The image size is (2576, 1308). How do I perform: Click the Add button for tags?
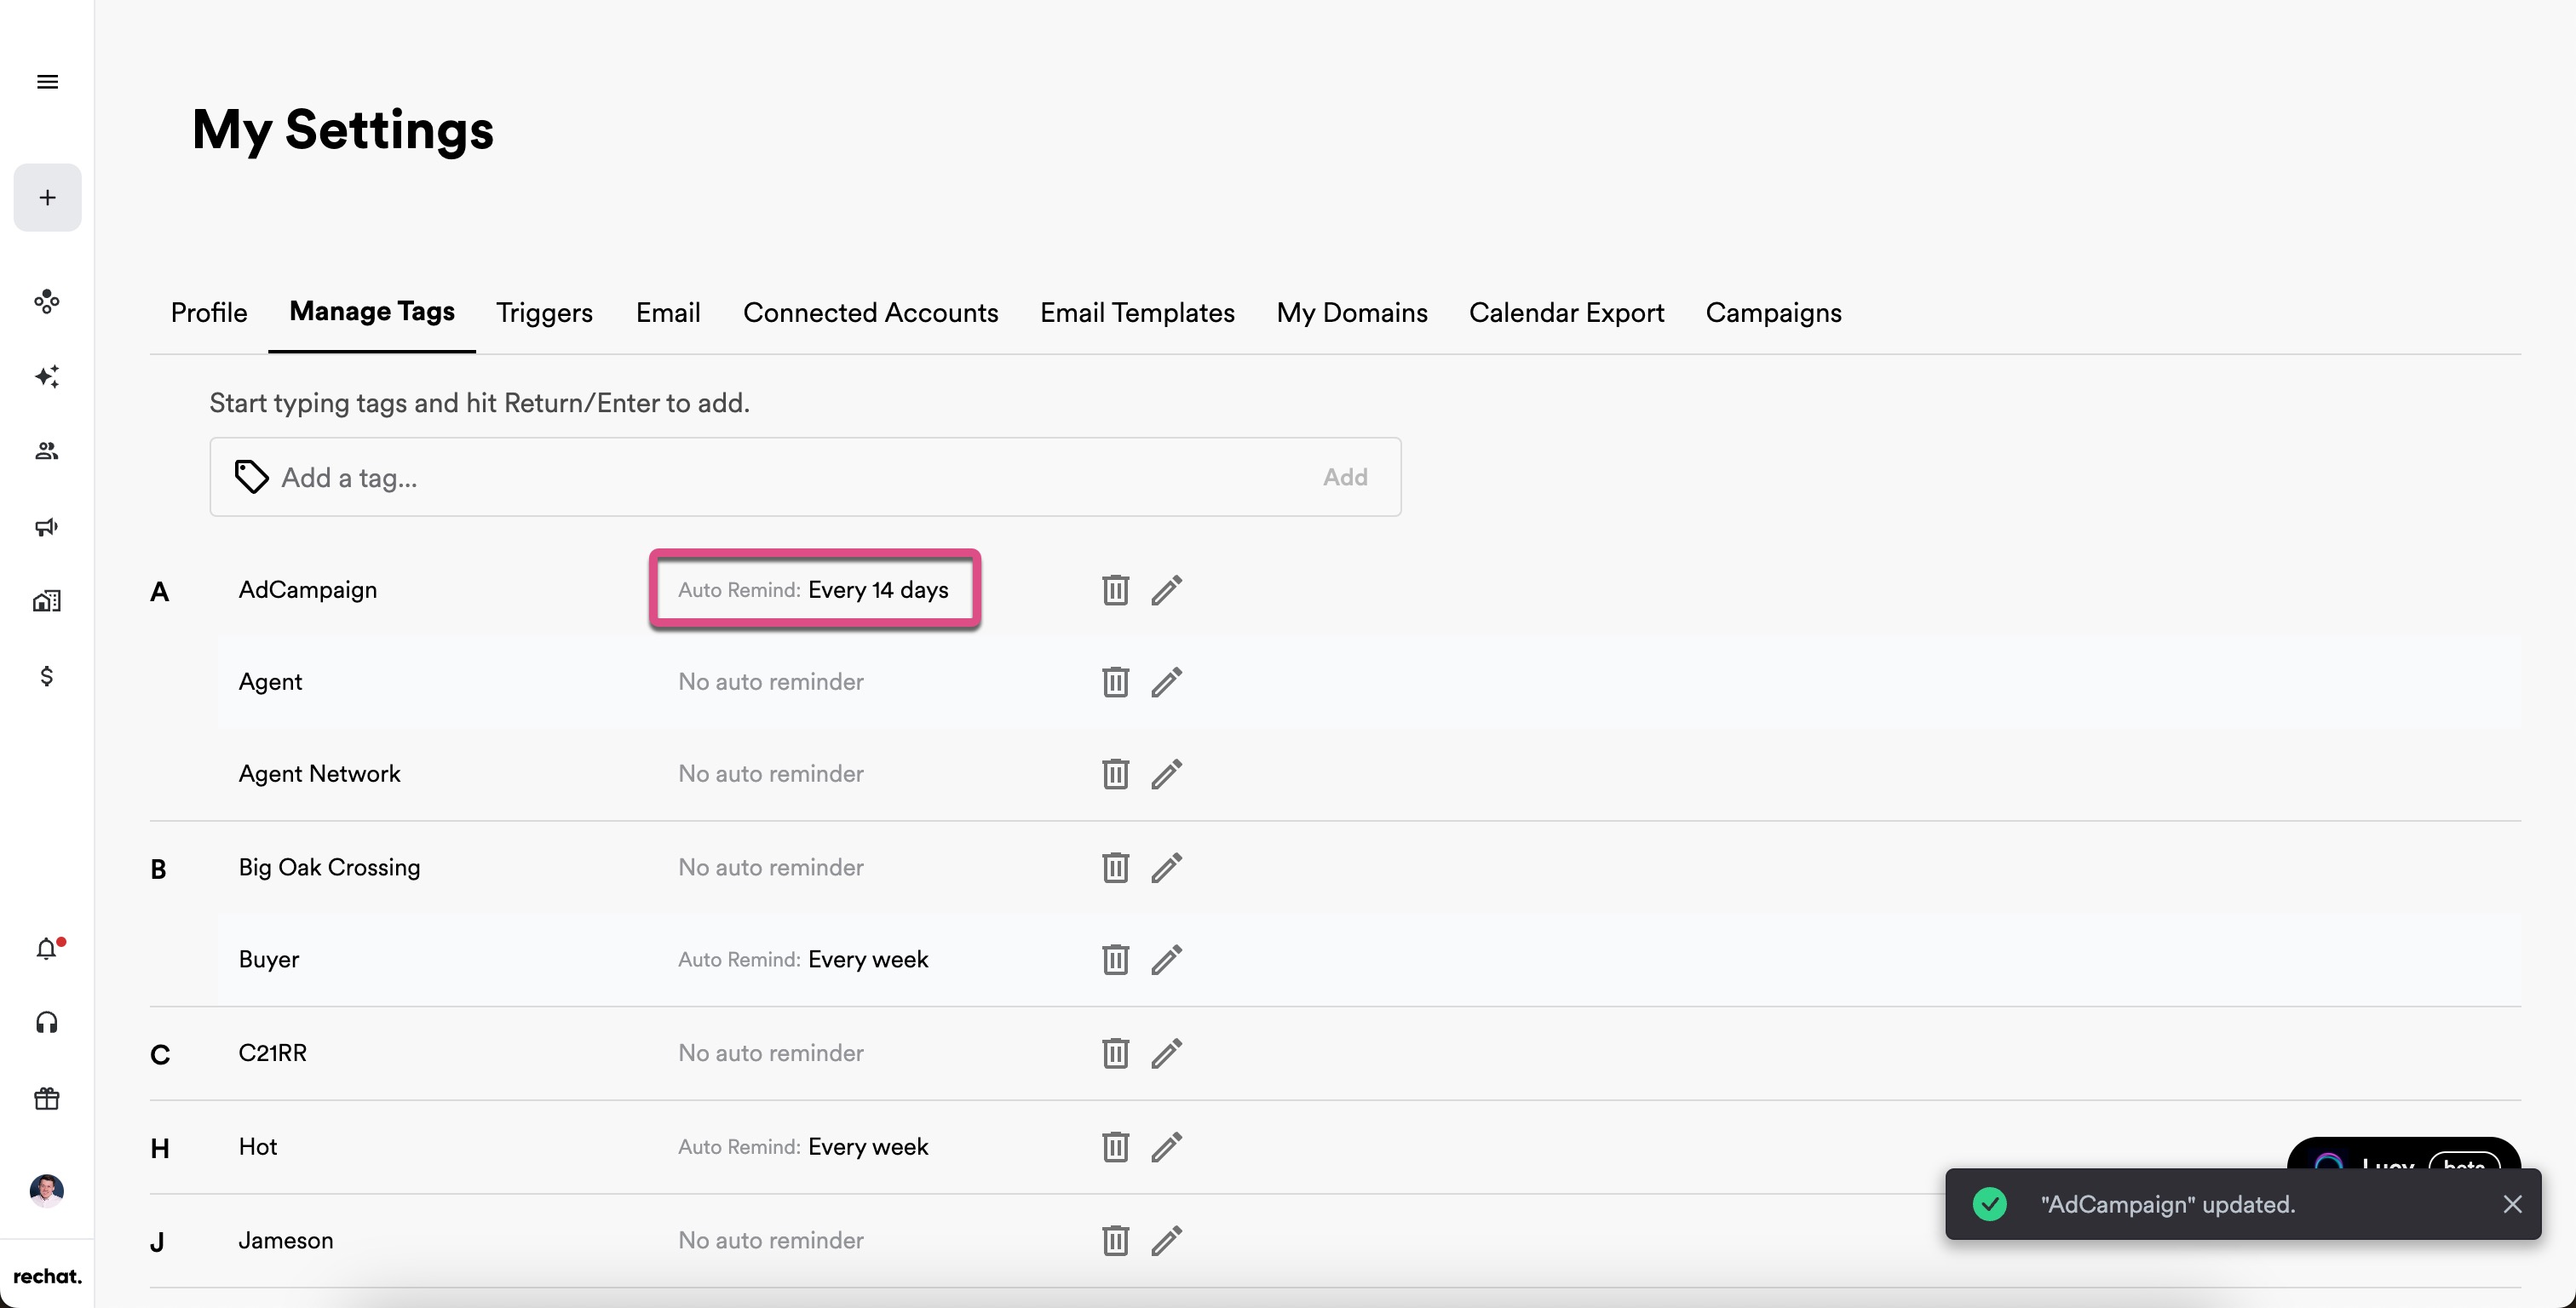pos(1344,477)
